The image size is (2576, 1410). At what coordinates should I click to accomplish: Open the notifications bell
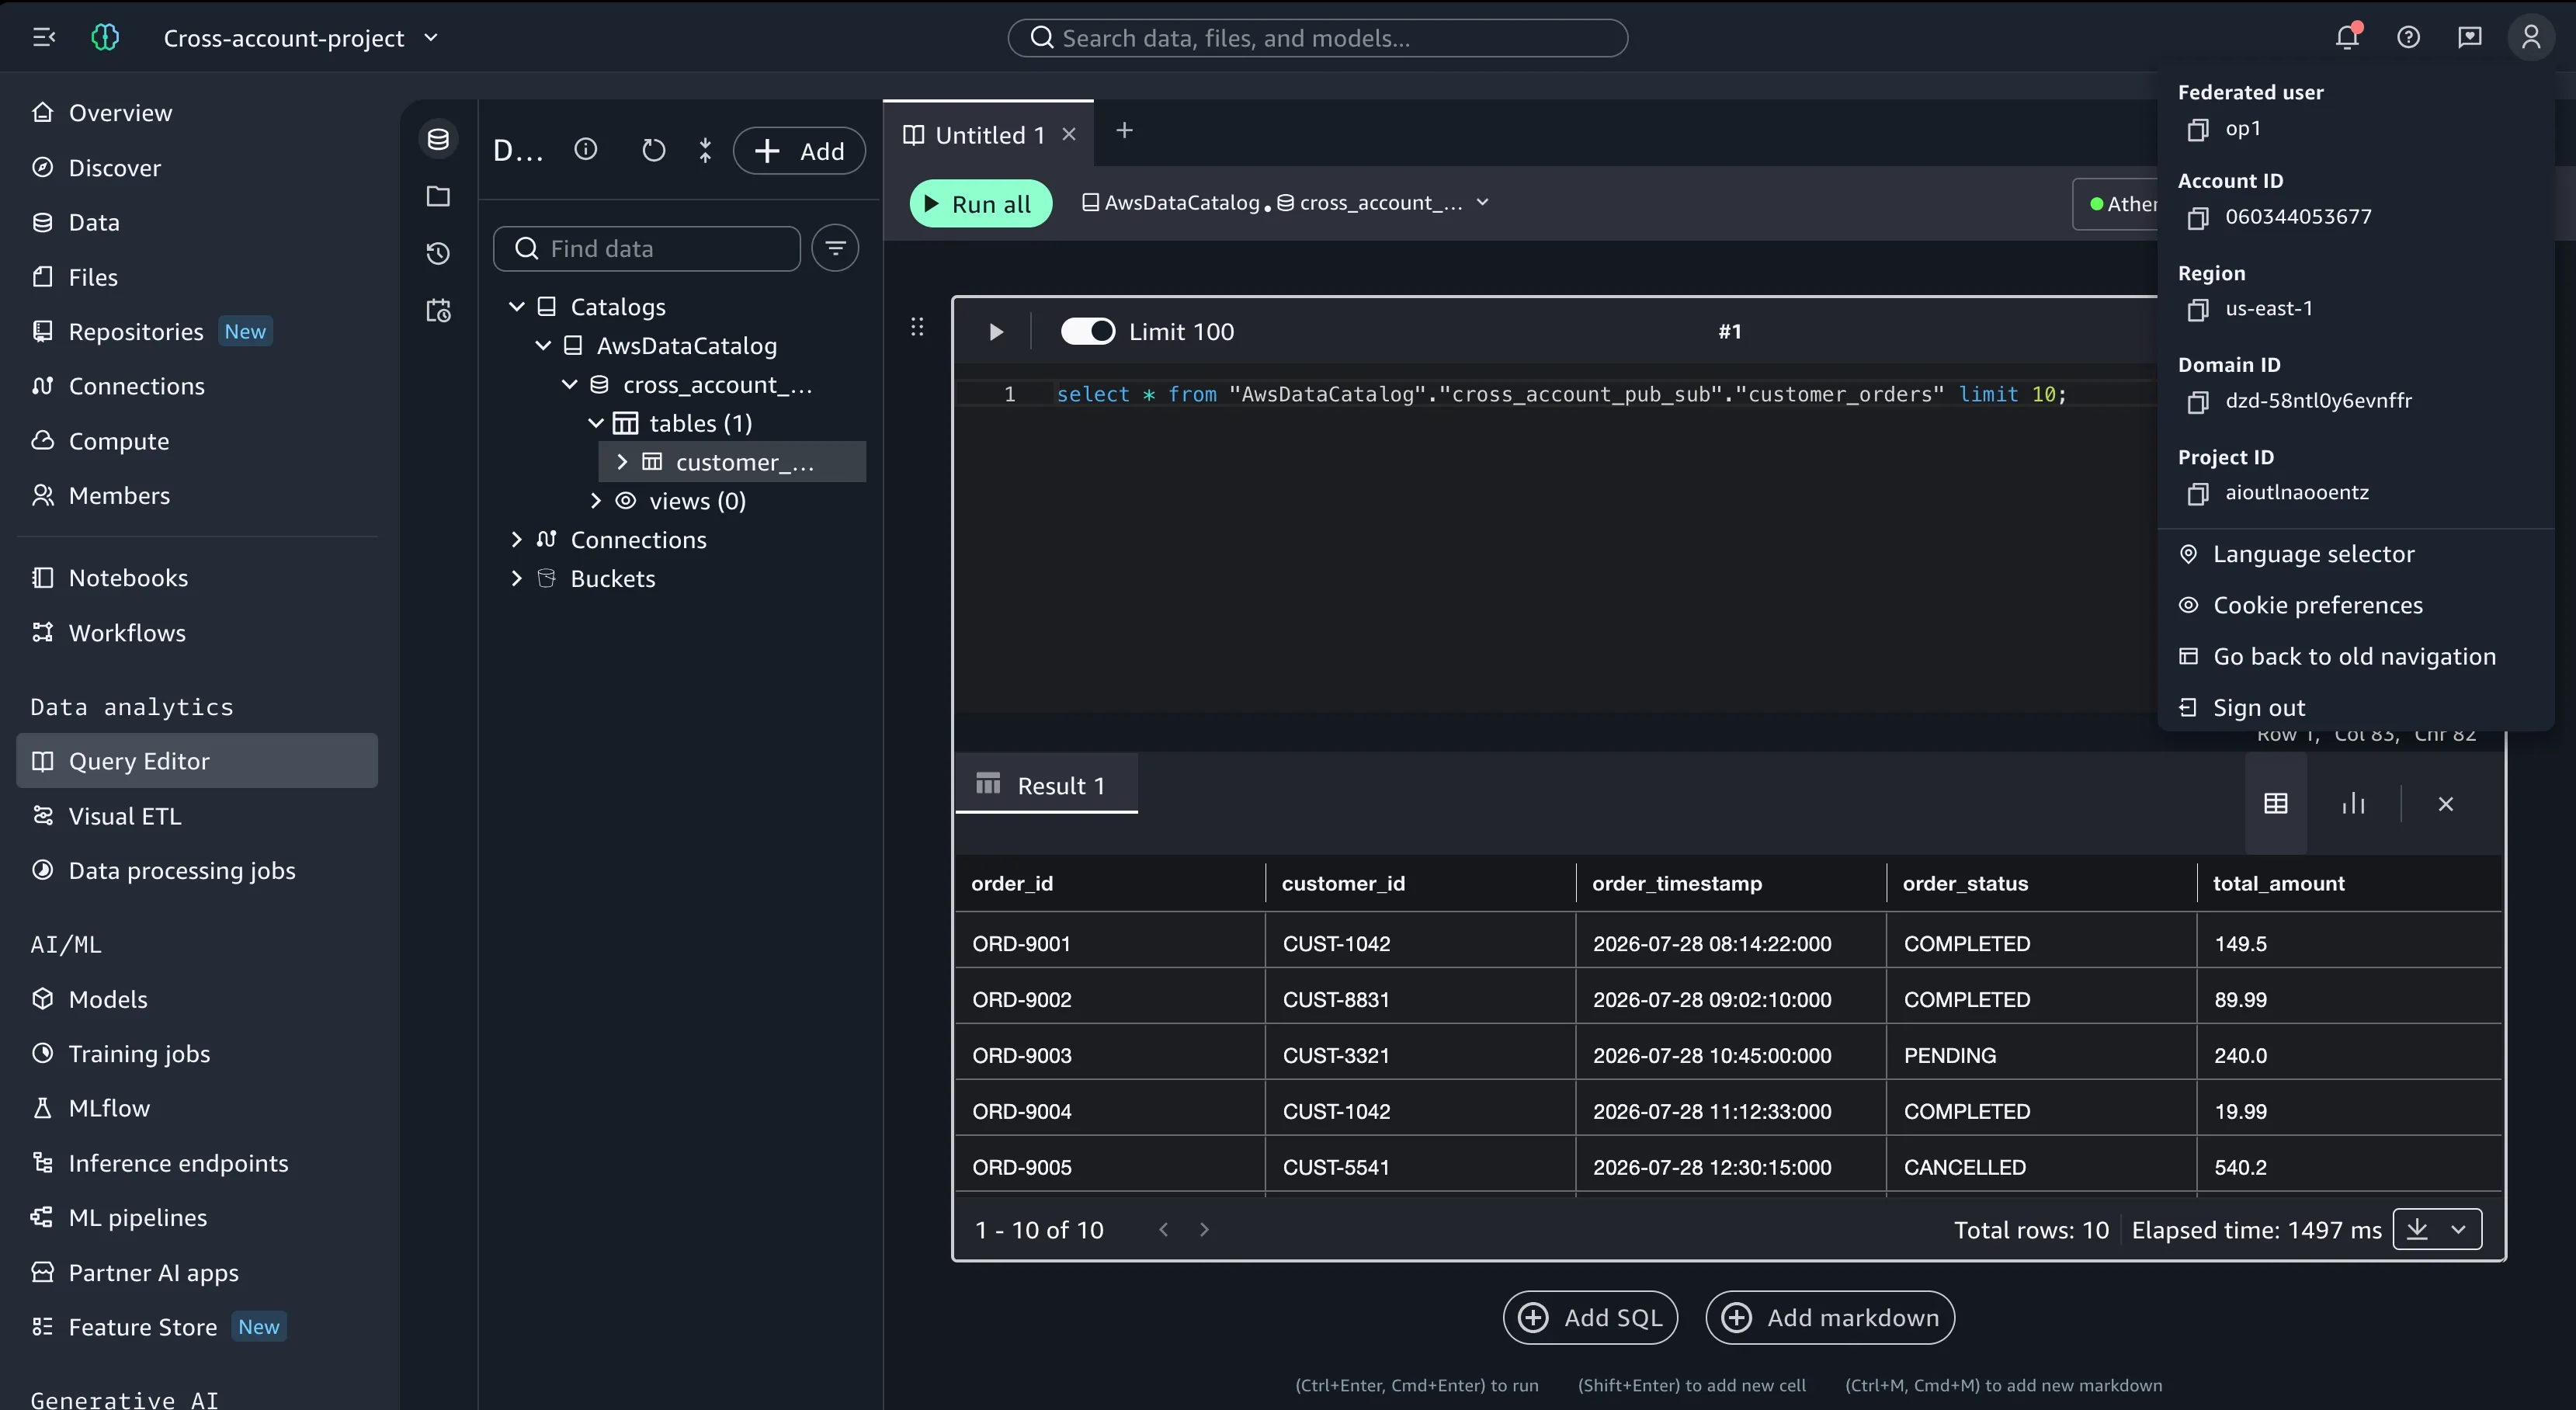(x=2347, y=37)
